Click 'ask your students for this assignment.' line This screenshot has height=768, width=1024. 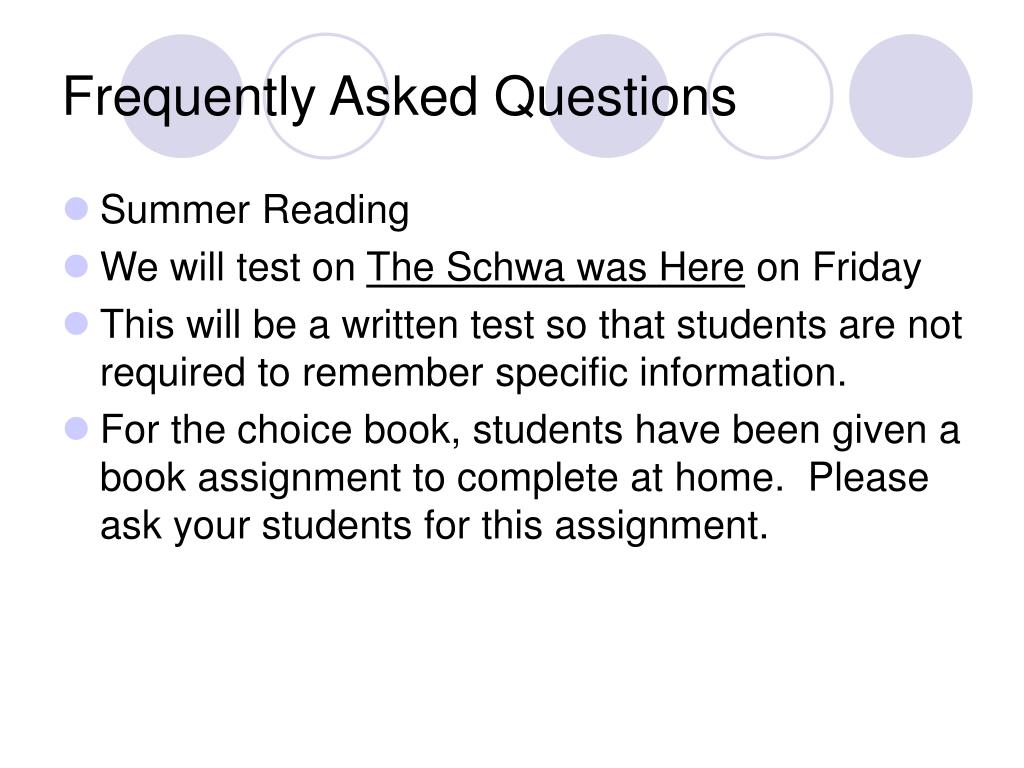434,526
